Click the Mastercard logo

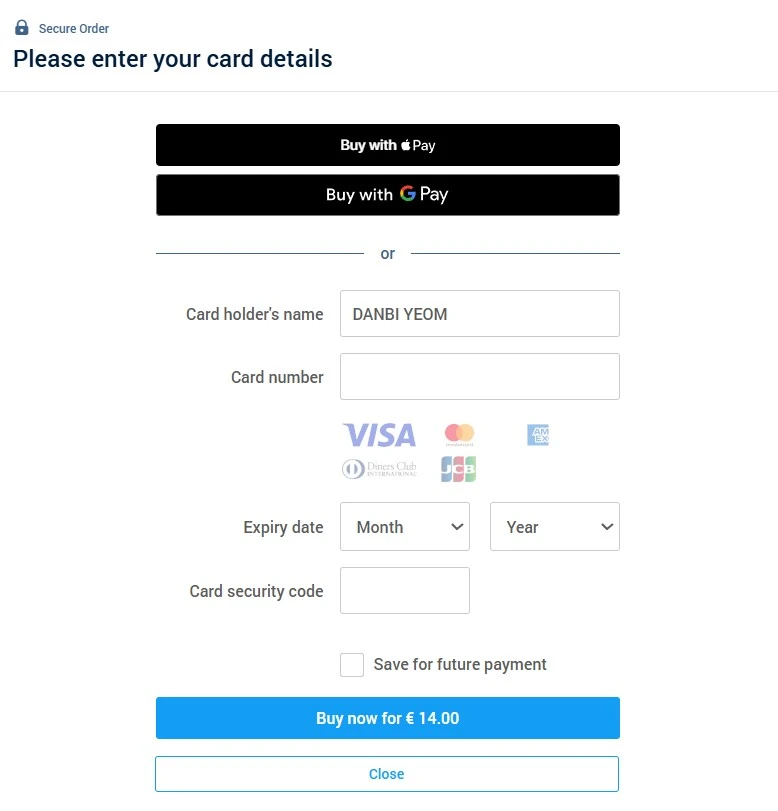pyautogui.click(x=459, y=435)
